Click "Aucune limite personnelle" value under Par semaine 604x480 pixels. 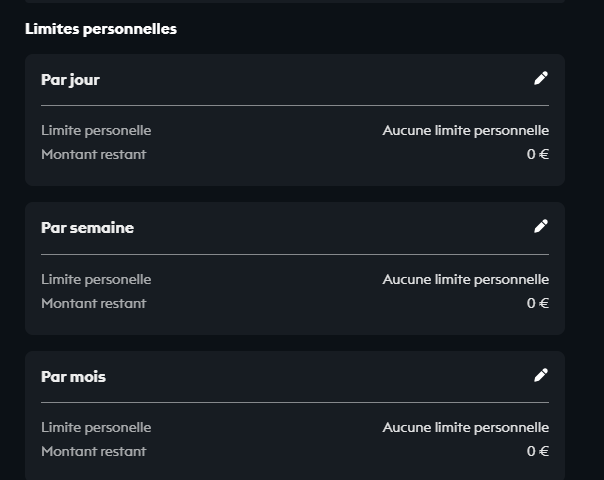click(465, 279)
